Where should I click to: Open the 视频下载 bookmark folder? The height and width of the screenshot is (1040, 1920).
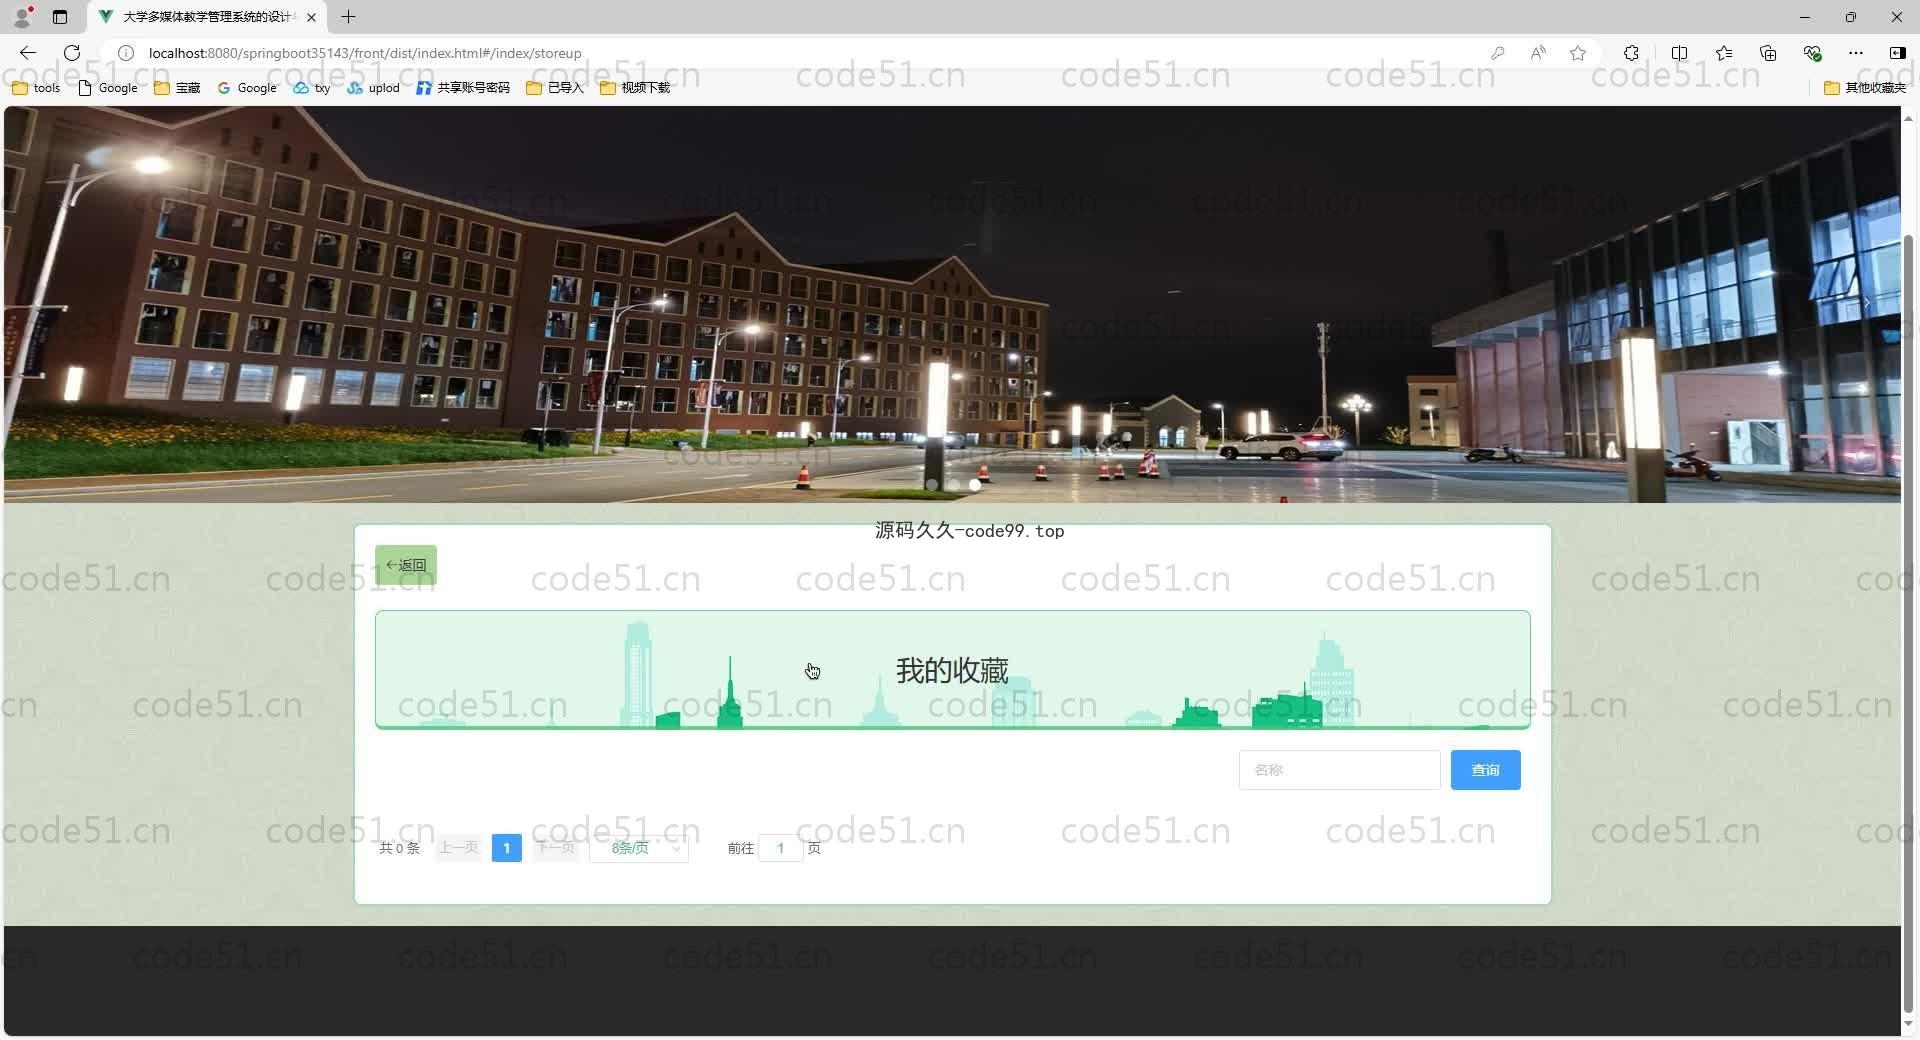[x=635, y=88]
